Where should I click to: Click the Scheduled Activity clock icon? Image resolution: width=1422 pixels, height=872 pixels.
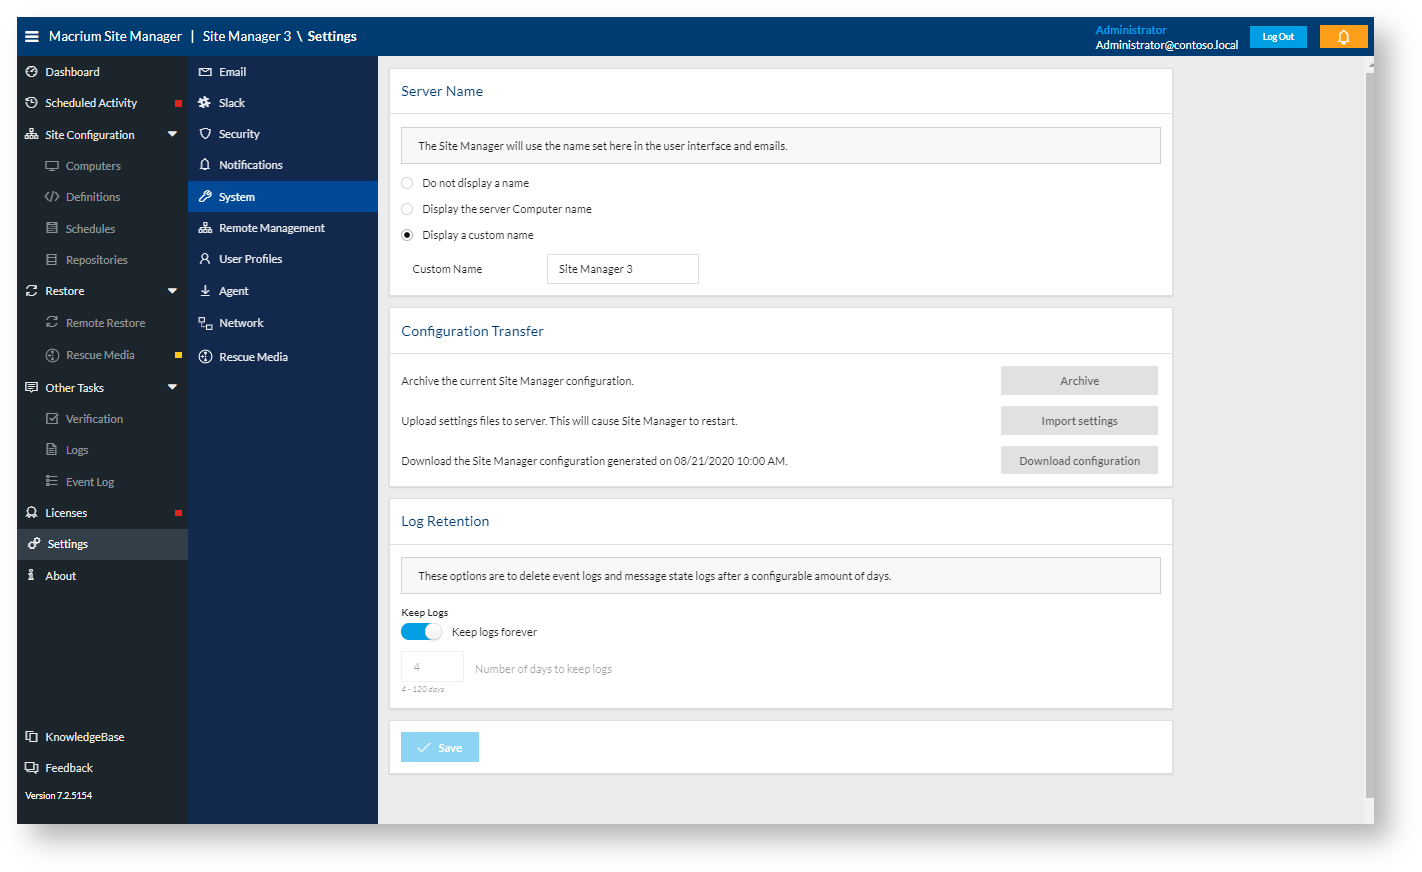pos(32,103)
